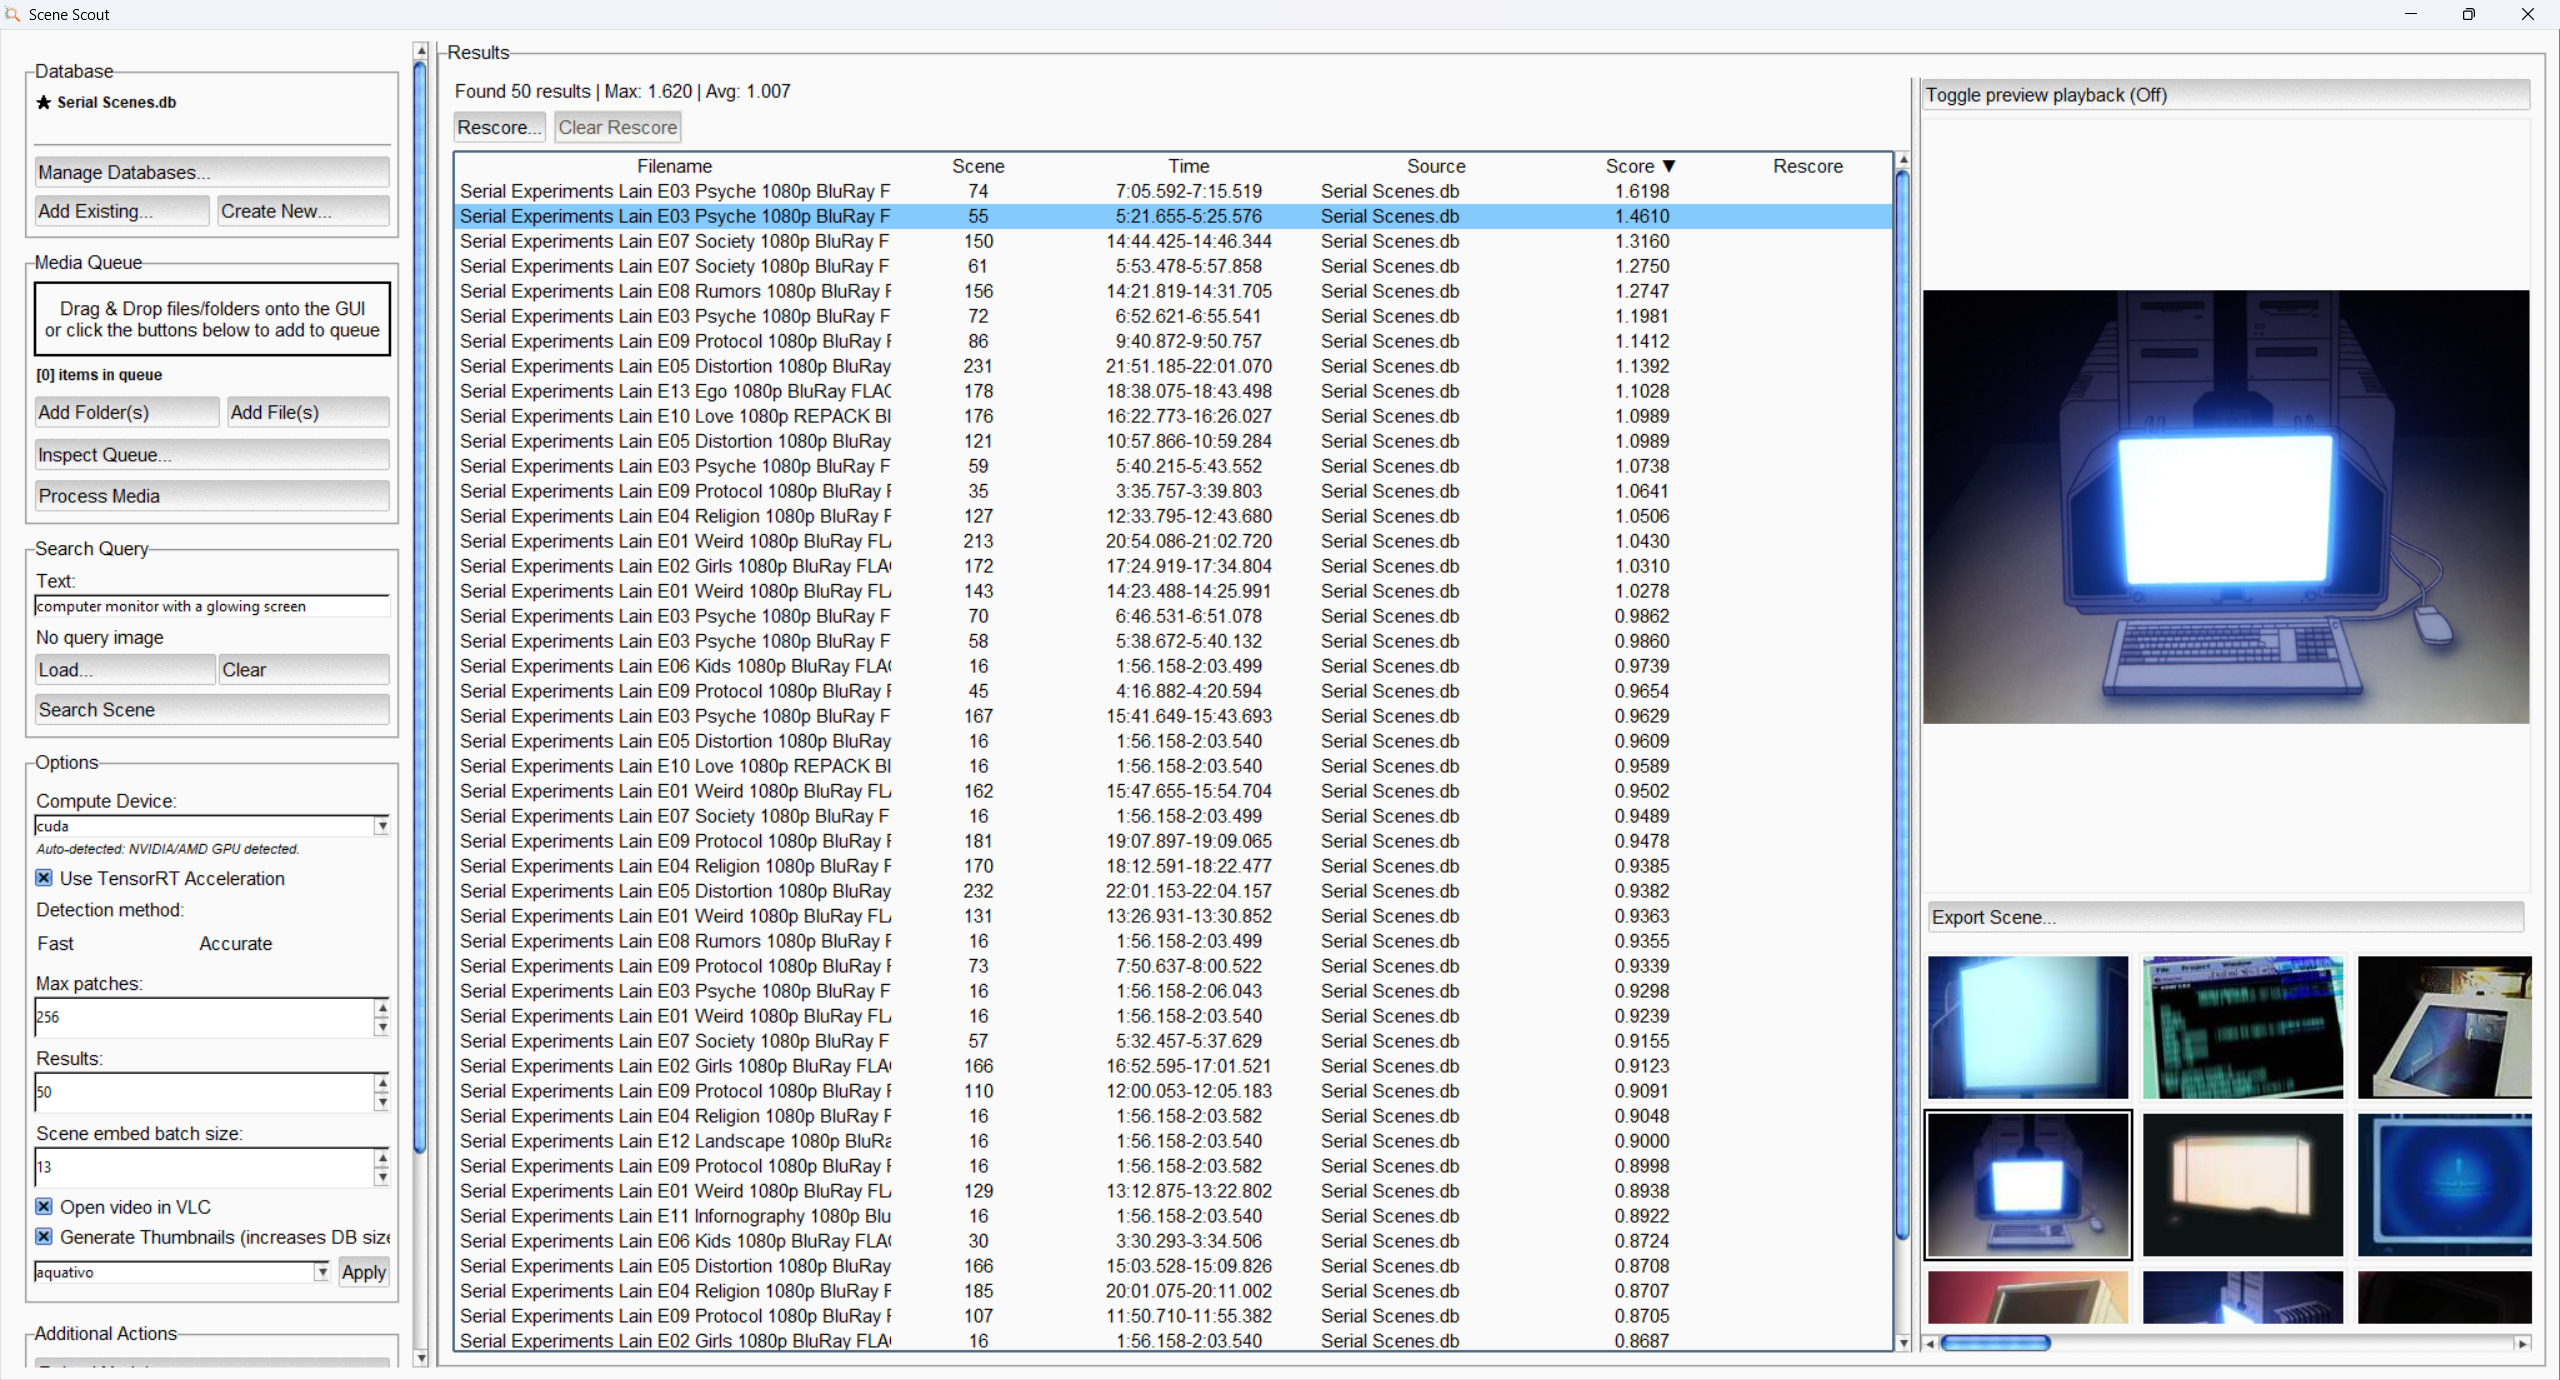Click the results list scroll-down arrow
Viewport: 2560px width, 1380px height.
1902,1343
